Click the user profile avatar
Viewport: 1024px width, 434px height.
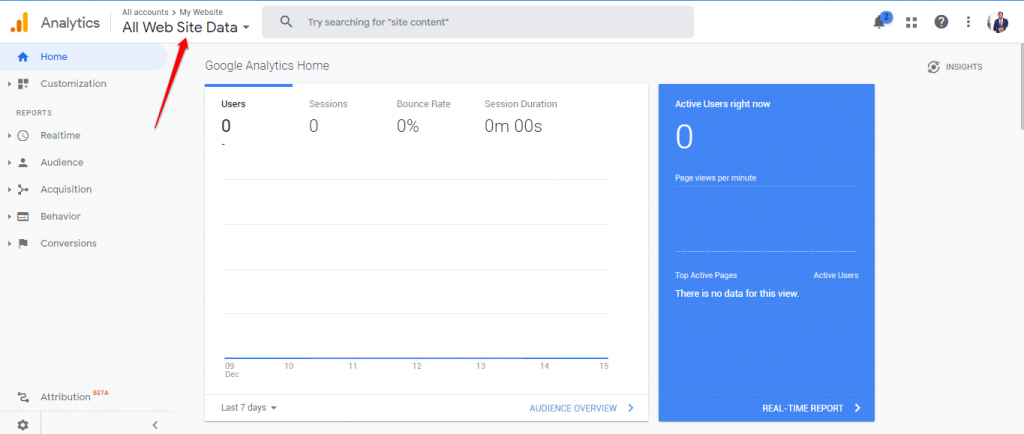coord(998,22)
